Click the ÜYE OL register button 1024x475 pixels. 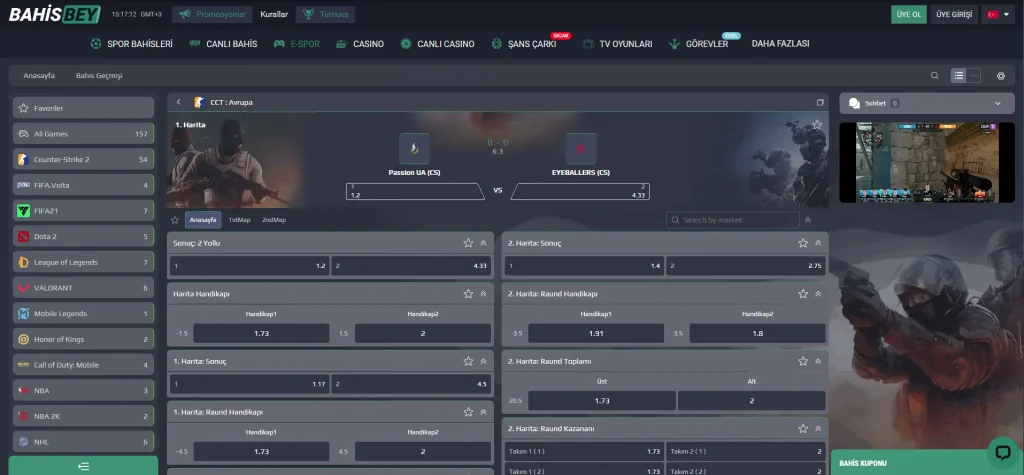tap(908, 14)
